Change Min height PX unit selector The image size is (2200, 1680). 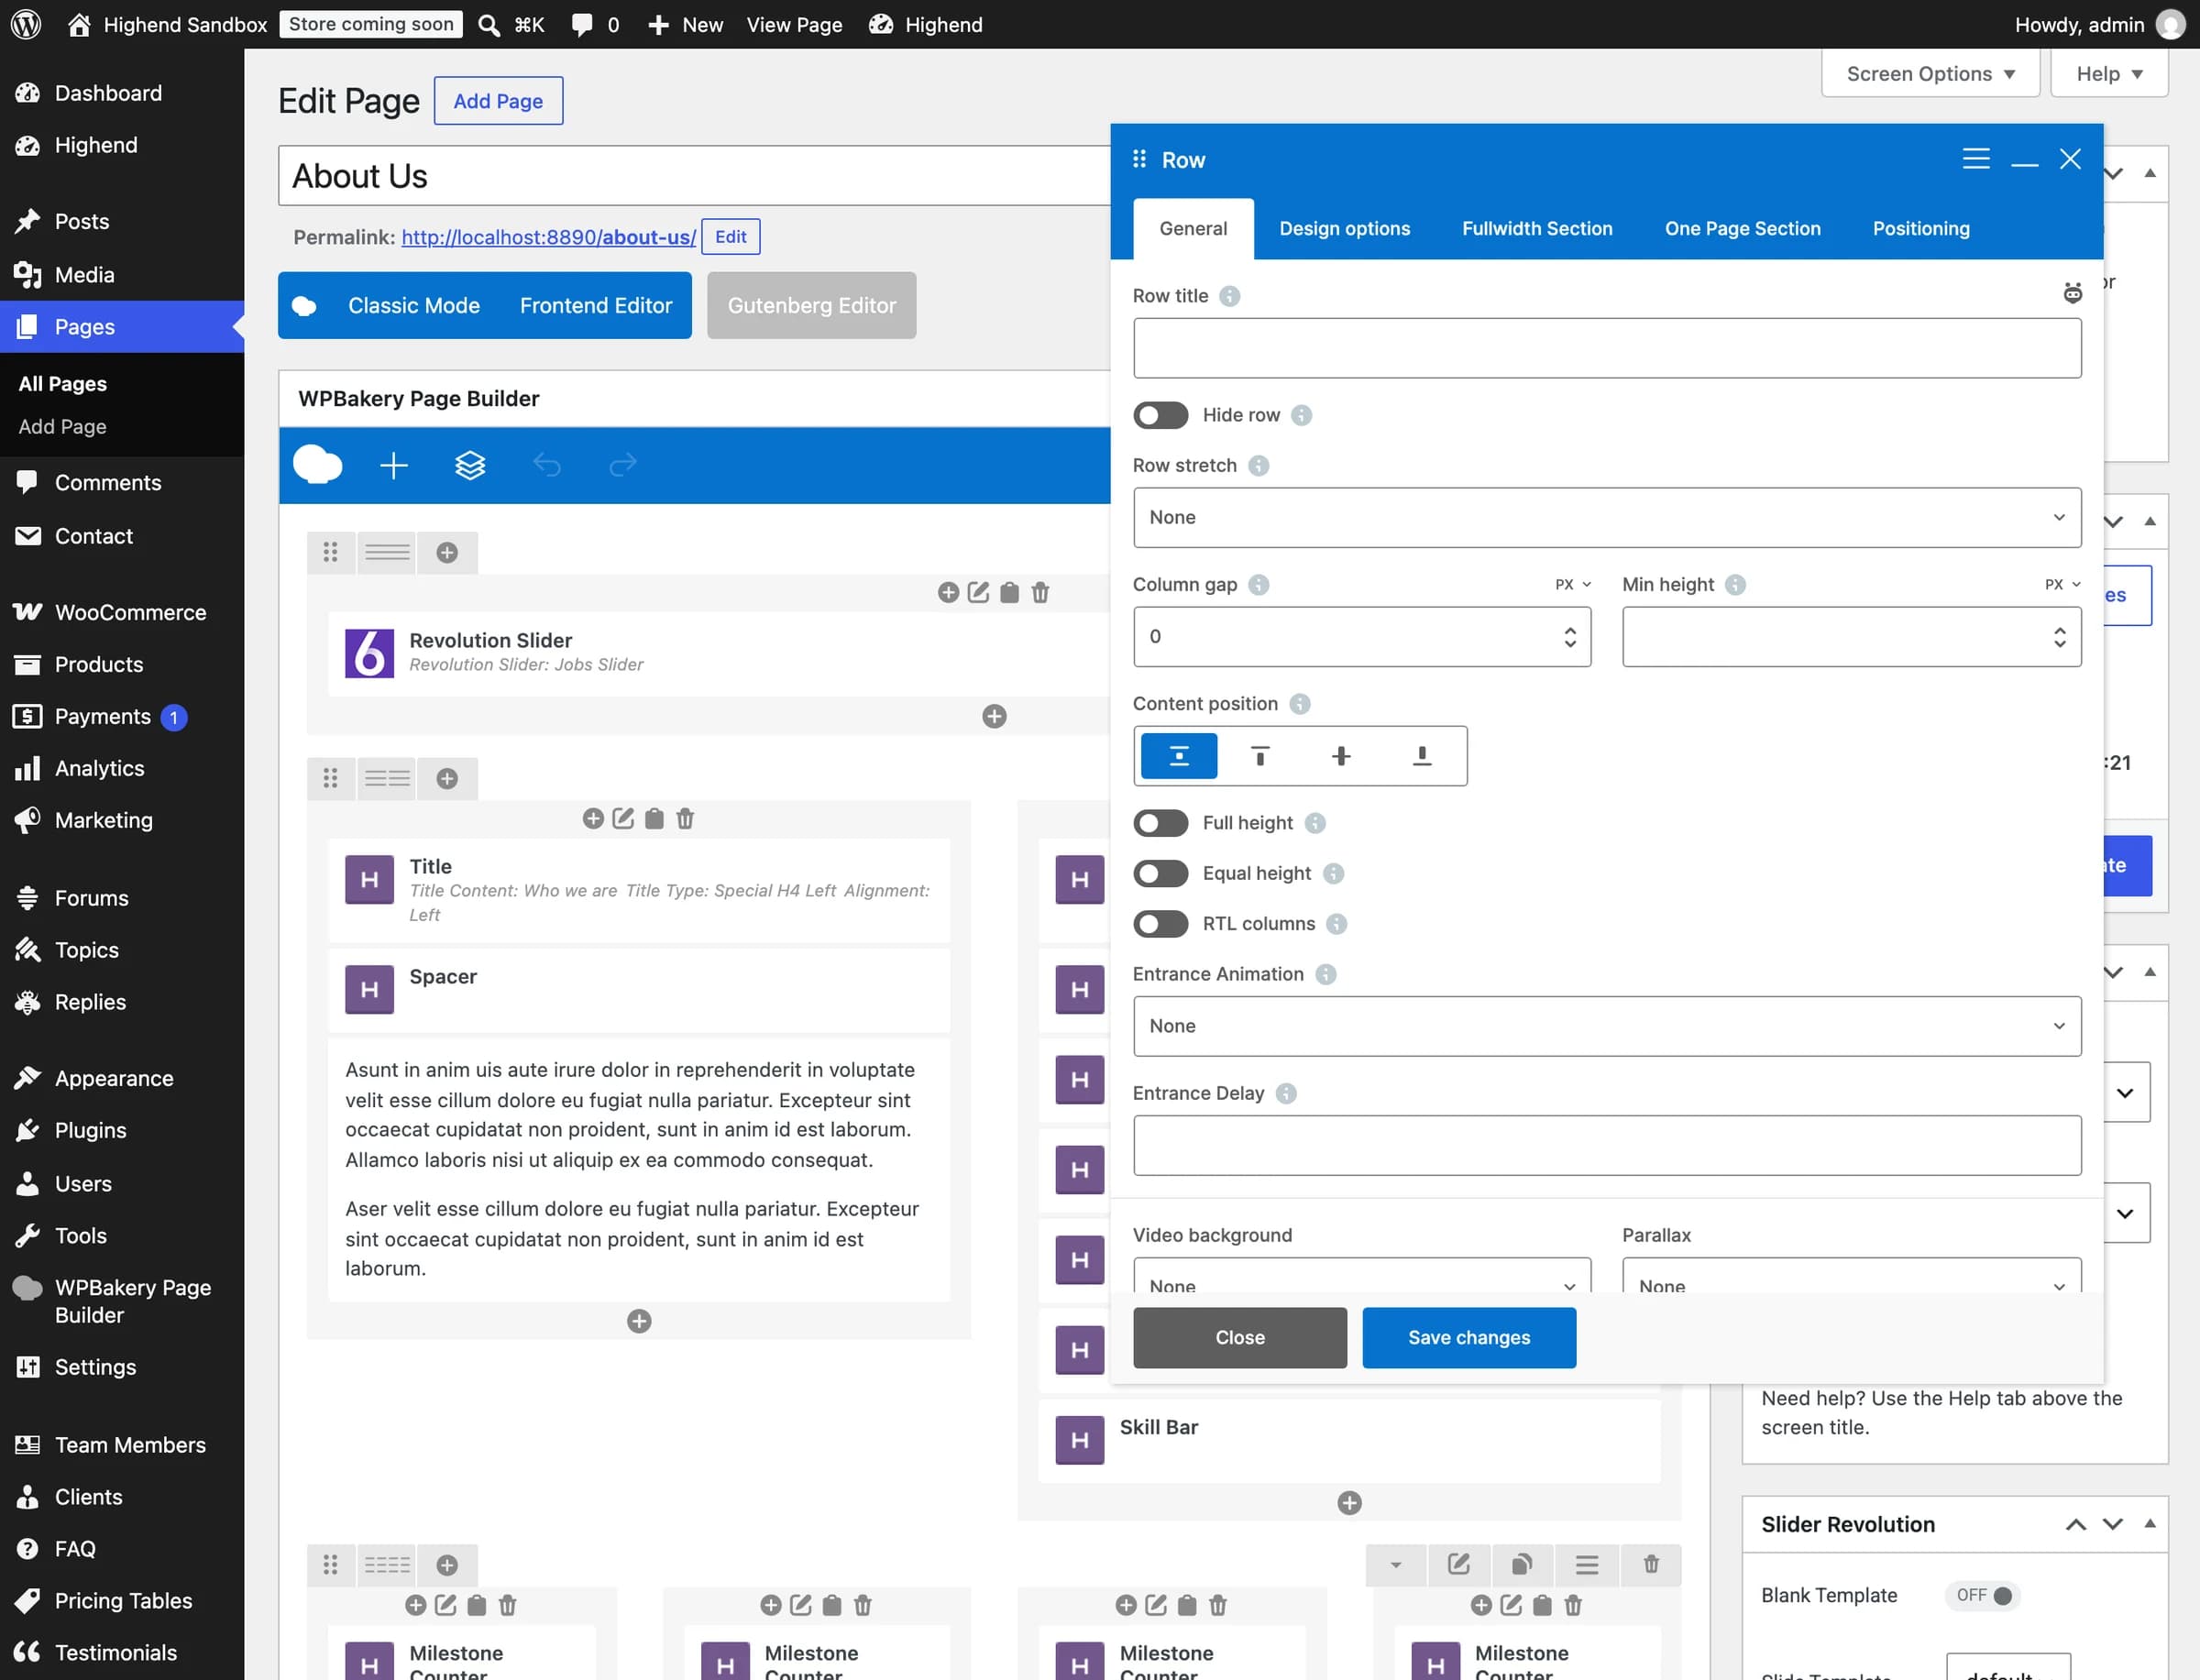[2063, 585]
